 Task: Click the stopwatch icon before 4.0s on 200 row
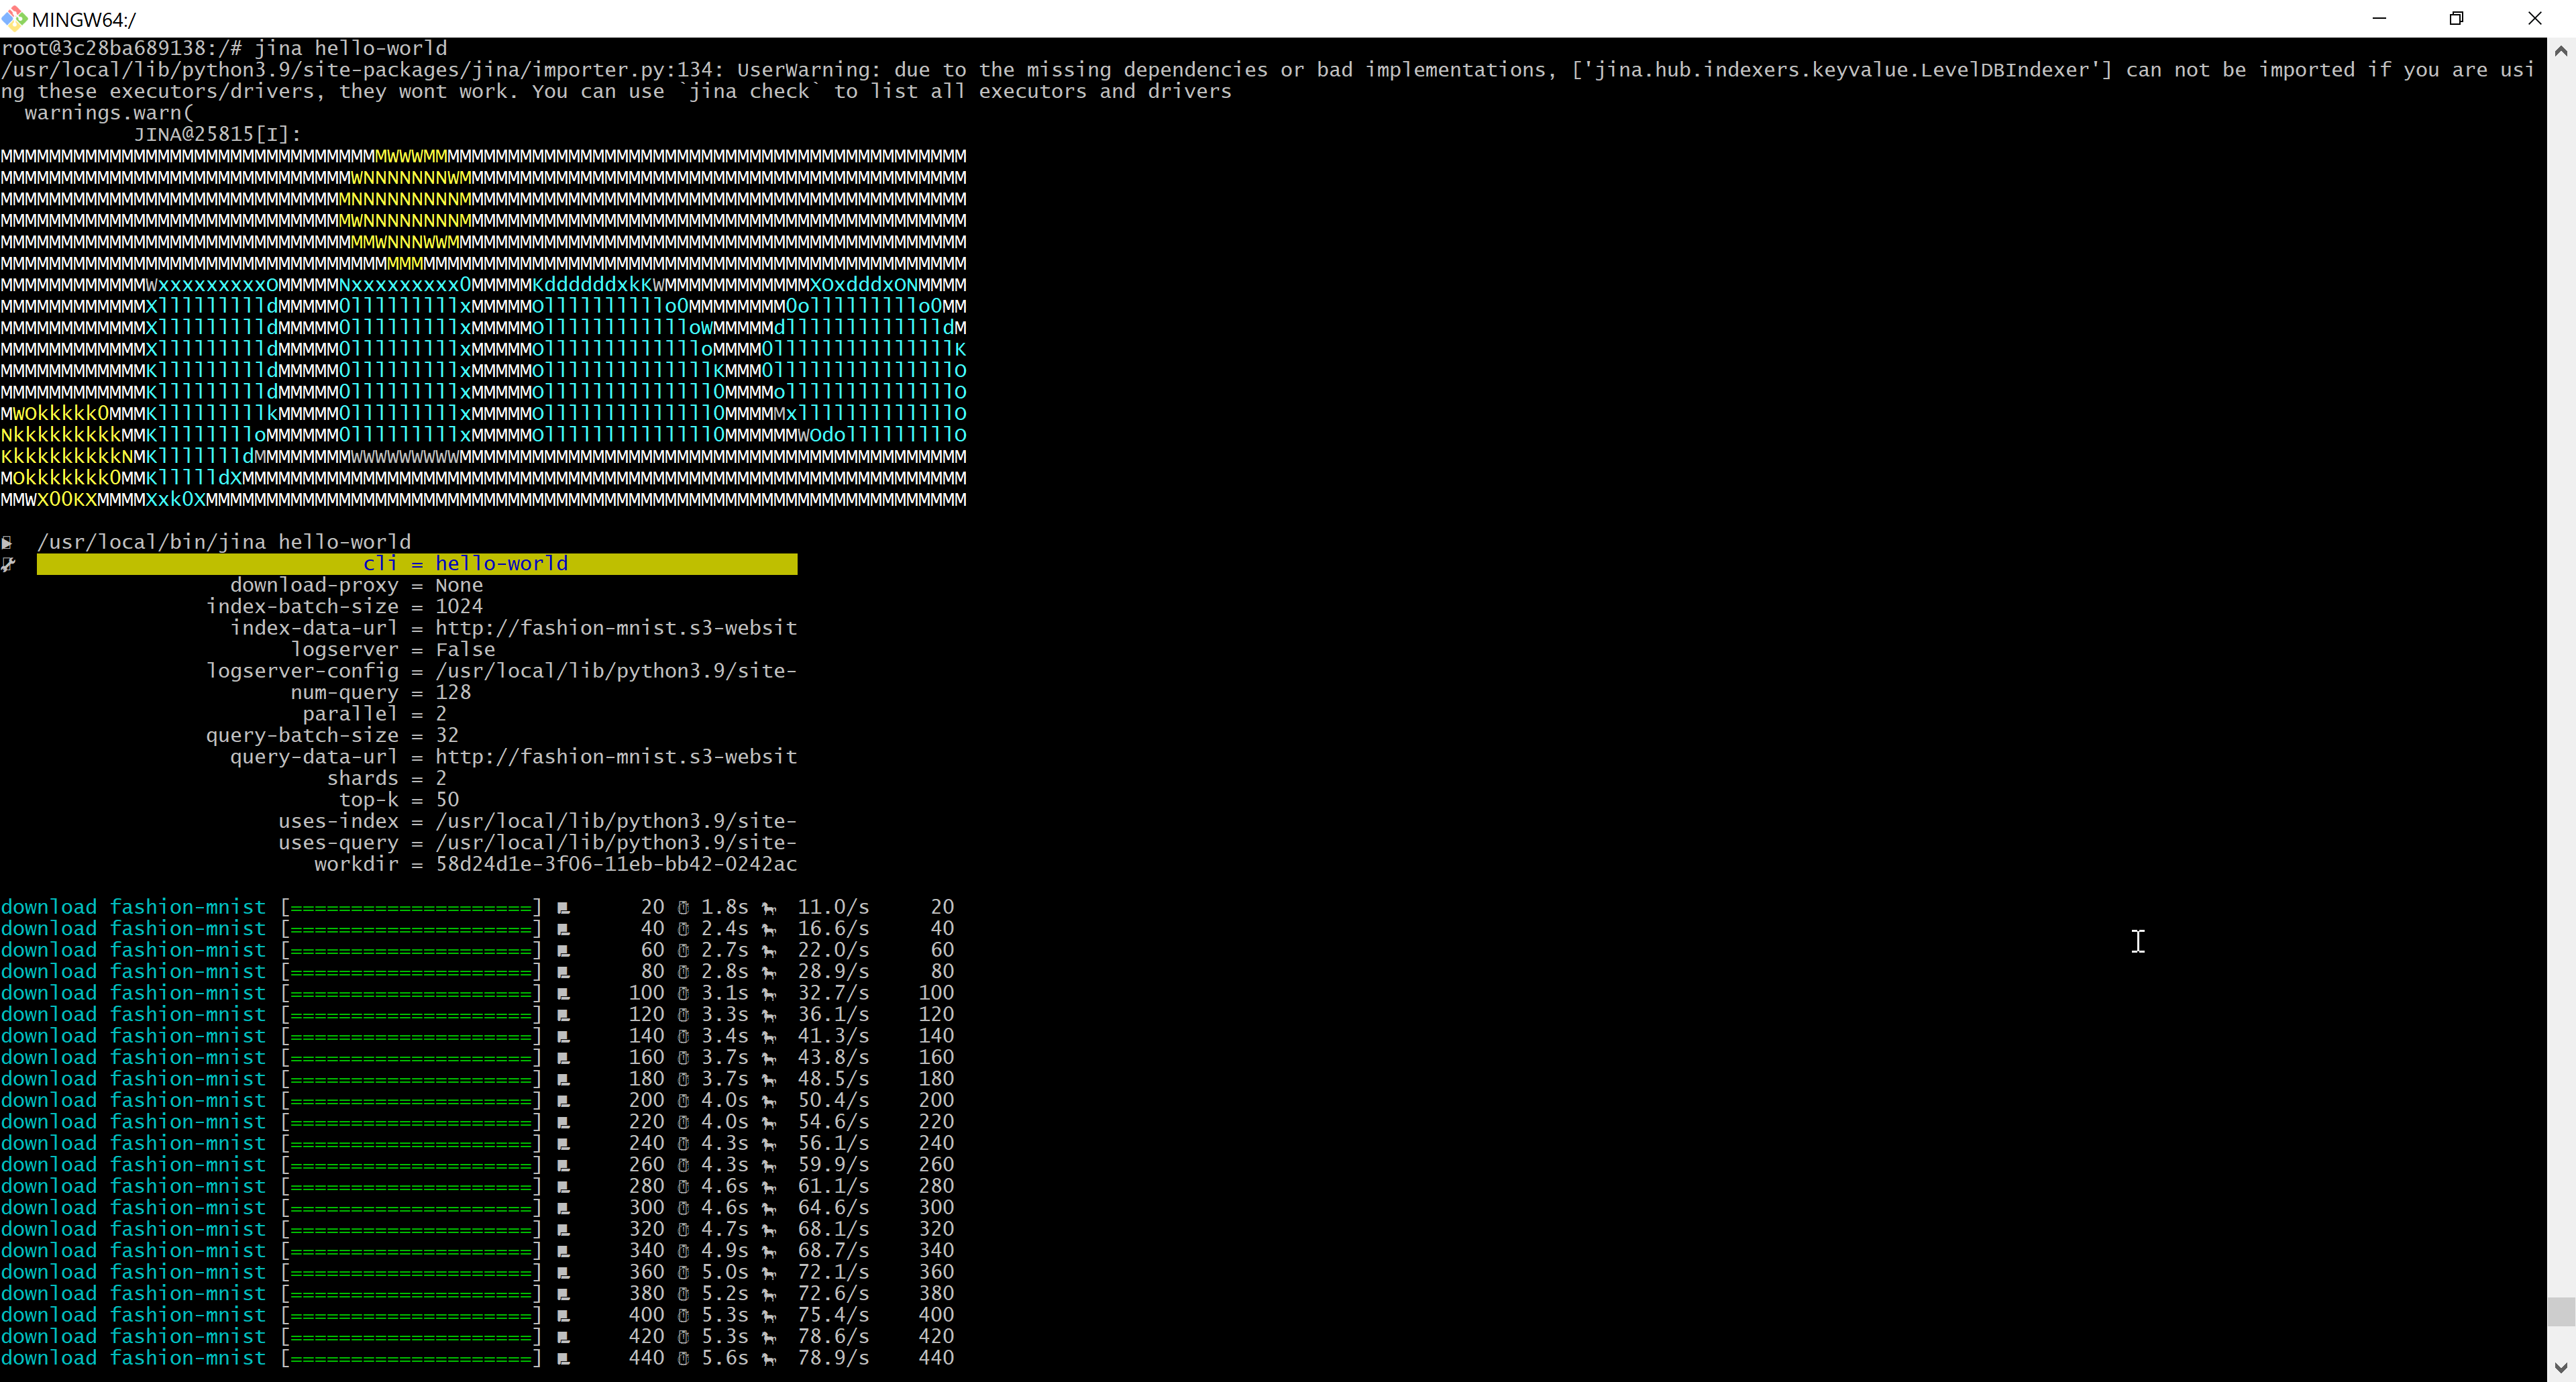pyautogui.click(x=684, y=1101)
